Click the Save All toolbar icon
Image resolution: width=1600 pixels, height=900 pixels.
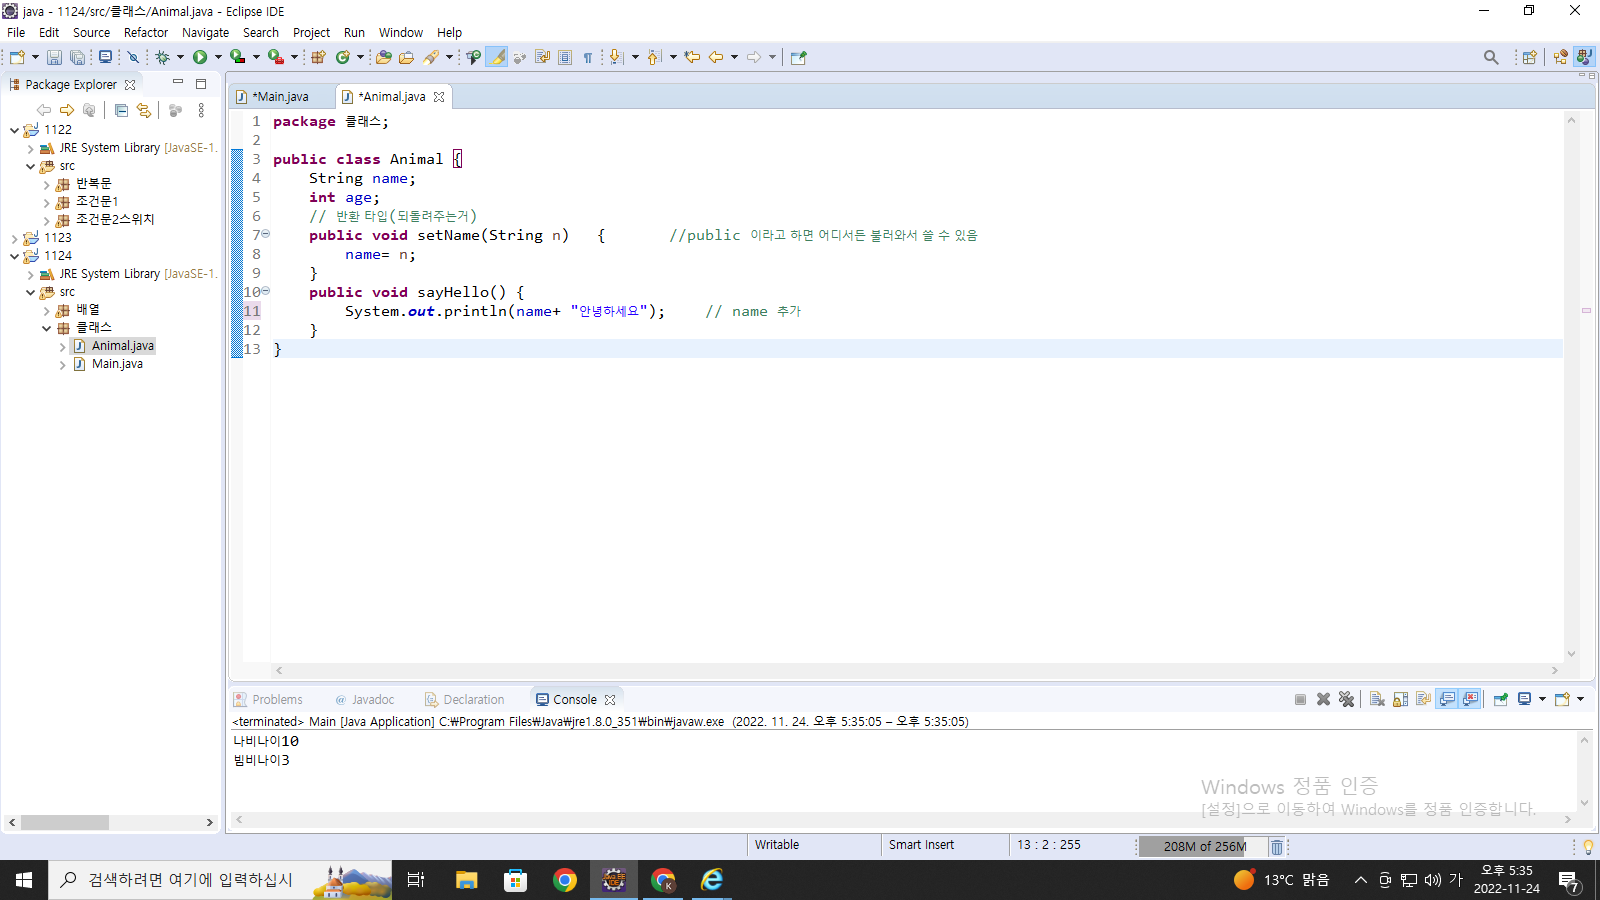[77, 57]
